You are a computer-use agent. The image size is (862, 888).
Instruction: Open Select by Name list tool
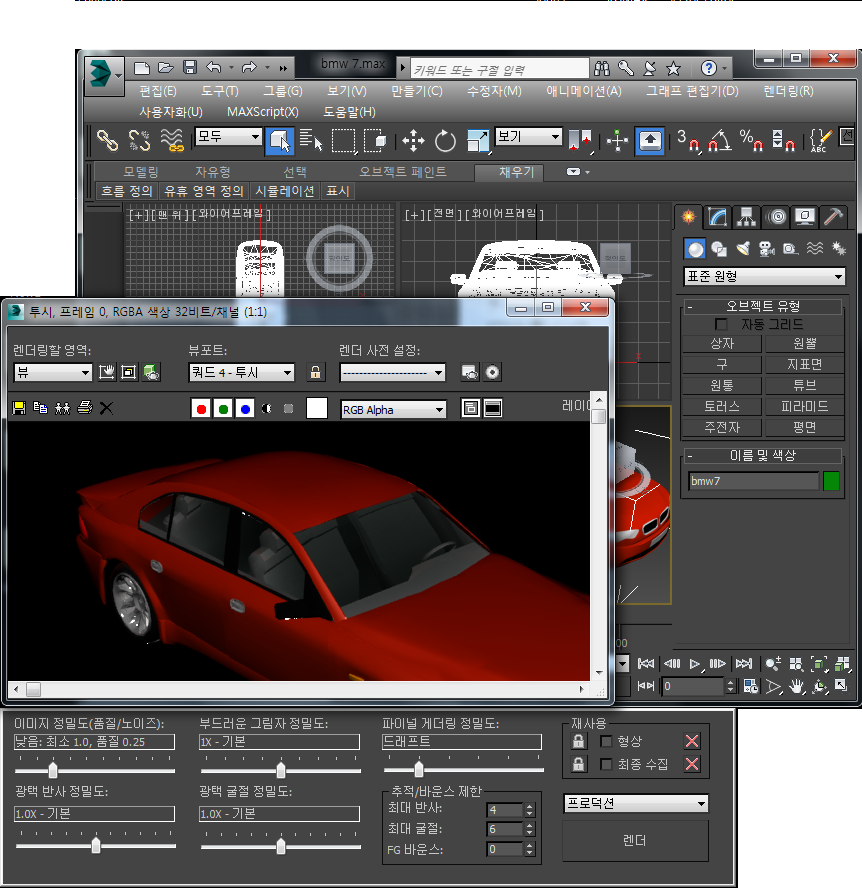tap(311, 140)
